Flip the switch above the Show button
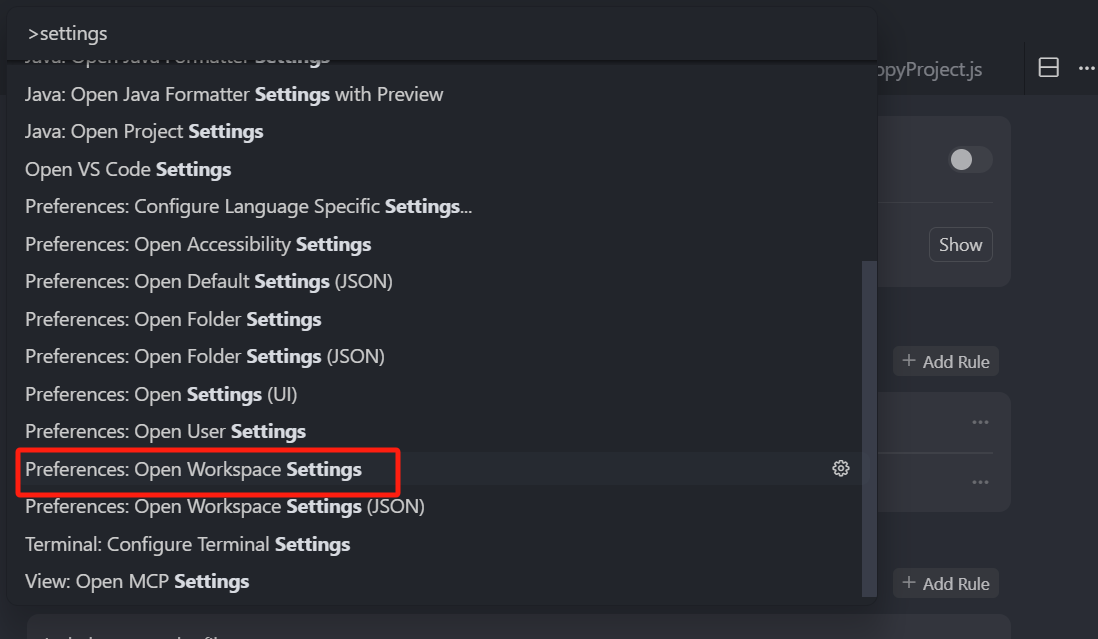The image size is (1098, 639). coord(970,160)
